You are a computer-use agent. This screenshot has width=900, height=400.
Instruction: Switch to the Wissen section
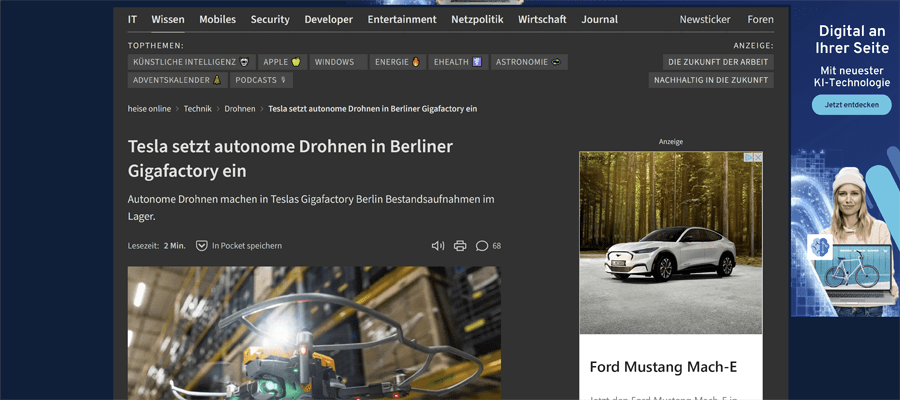(x=168, y=19)
